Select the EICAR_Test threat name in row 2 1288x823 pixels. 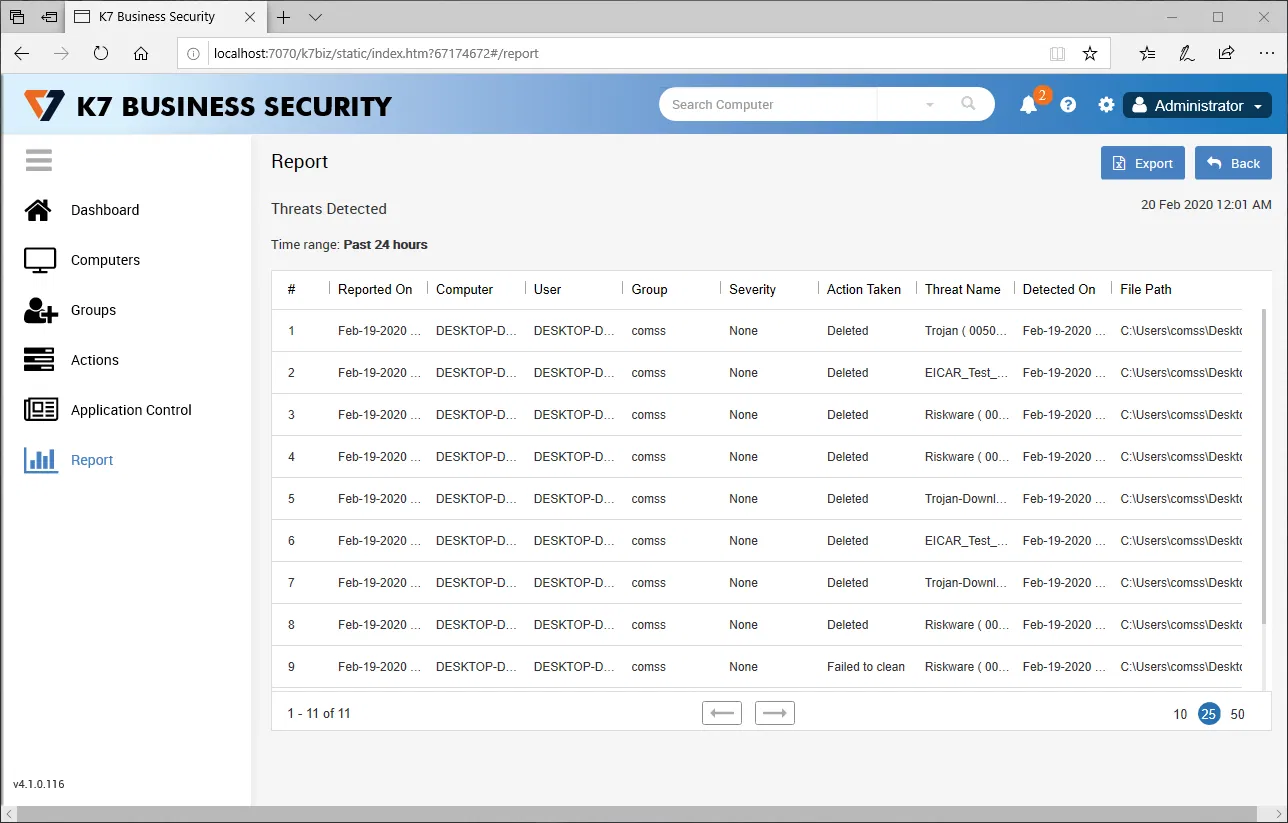pos(966,373)
